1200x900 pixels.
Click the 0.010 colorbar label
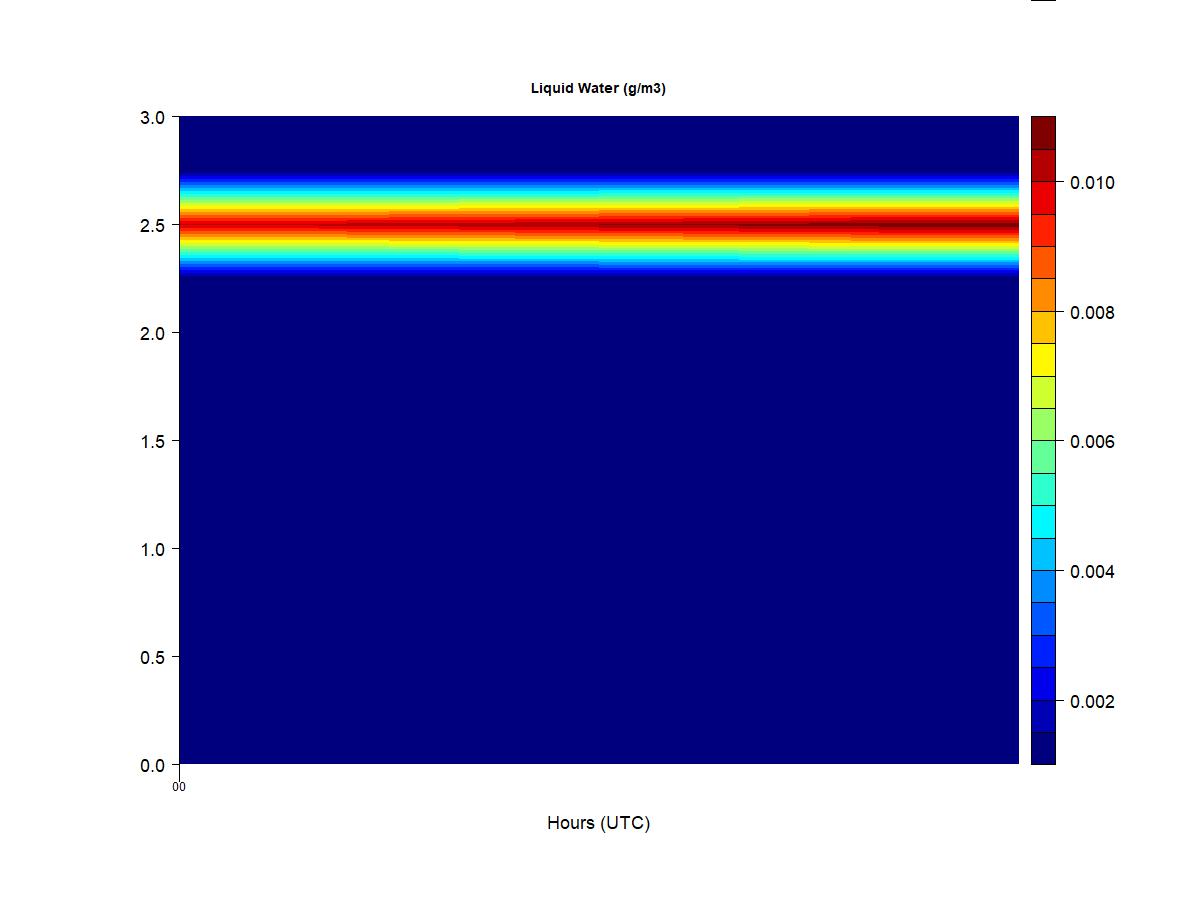tap(1092, 183)
